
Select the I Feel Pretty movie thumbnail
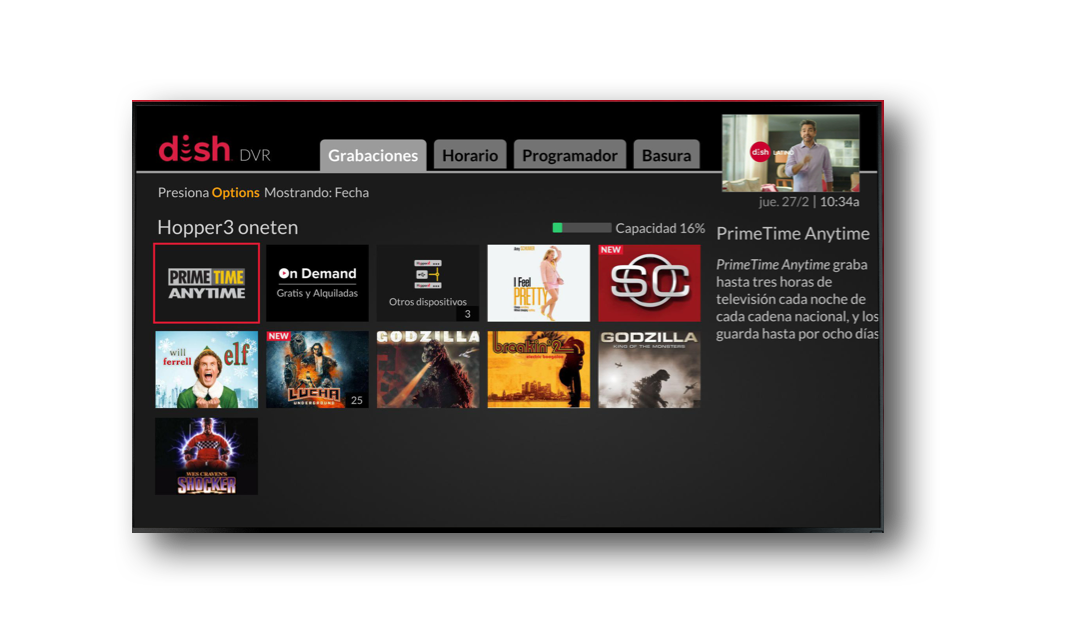coord(538,283)
